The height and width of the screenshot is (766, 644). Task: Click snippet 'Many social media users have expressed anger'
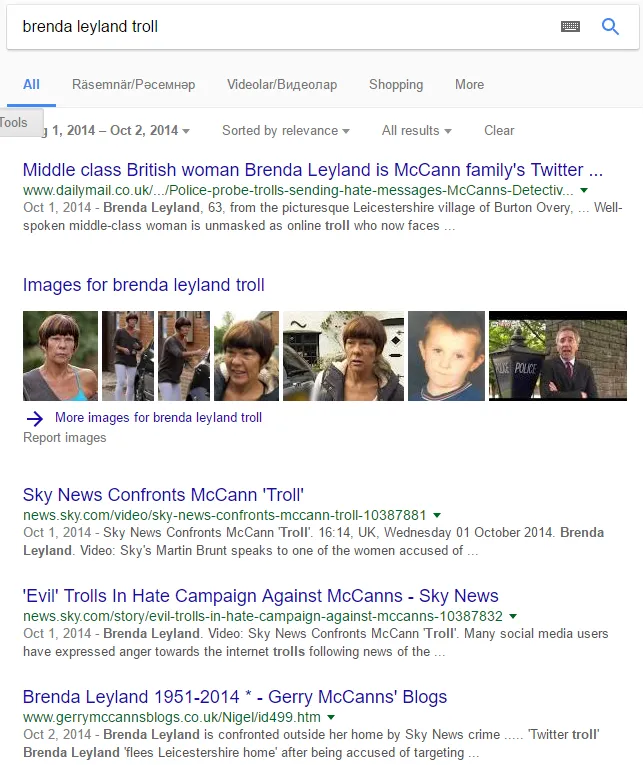point(316,643)
